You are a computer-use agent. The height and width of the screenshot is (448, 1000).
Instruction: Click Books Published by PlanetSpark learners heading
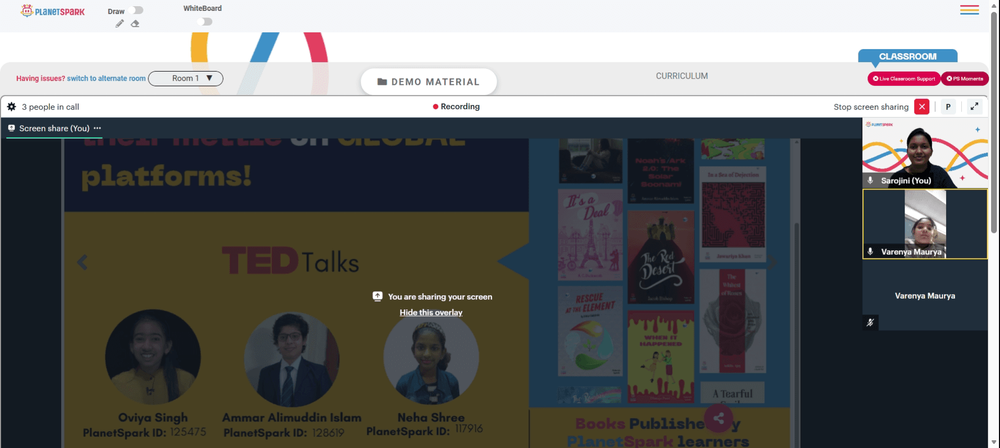coord(657,432)
